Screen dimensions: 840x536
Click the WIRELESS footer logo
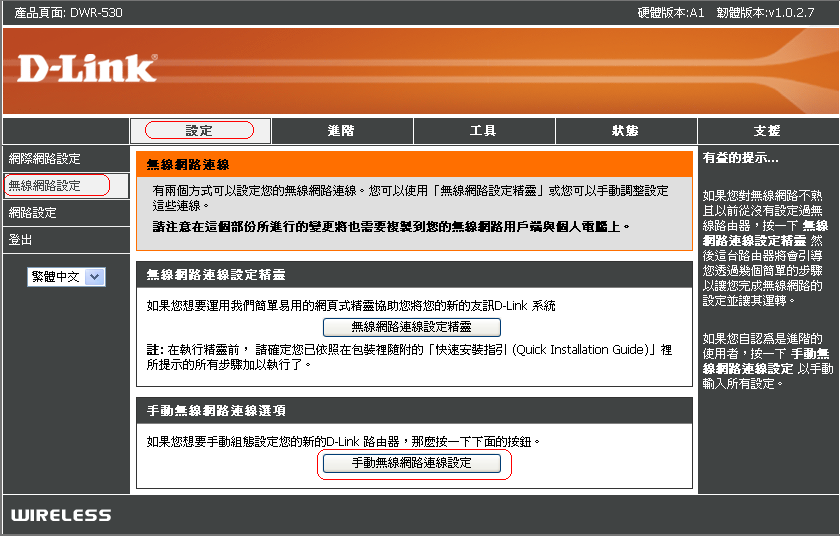click(x=61, y=515)
